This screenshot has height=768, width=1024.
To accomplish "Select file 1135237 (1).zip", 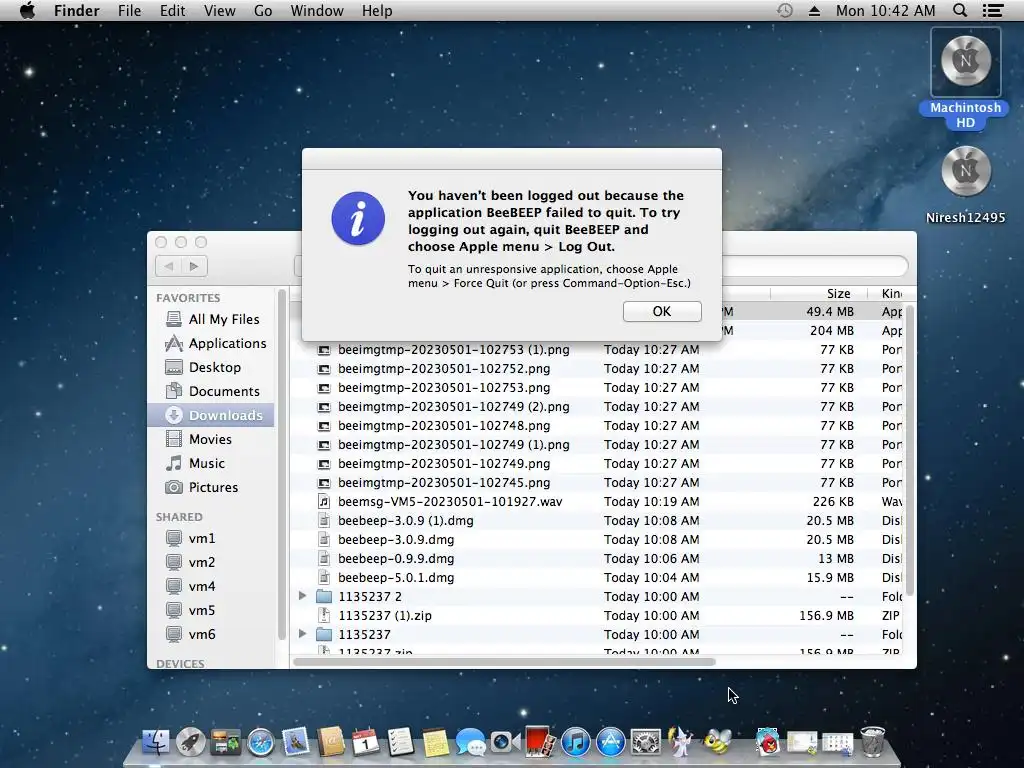I will [596, 615].
